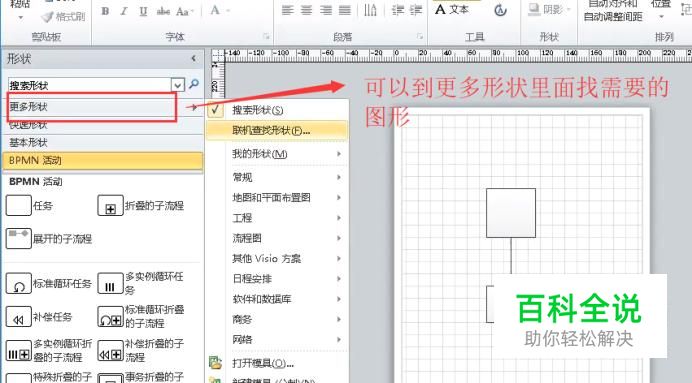Click the search shapes (搜索形状) input field
This screenshot has width=692, height=383.
point(90,85)
